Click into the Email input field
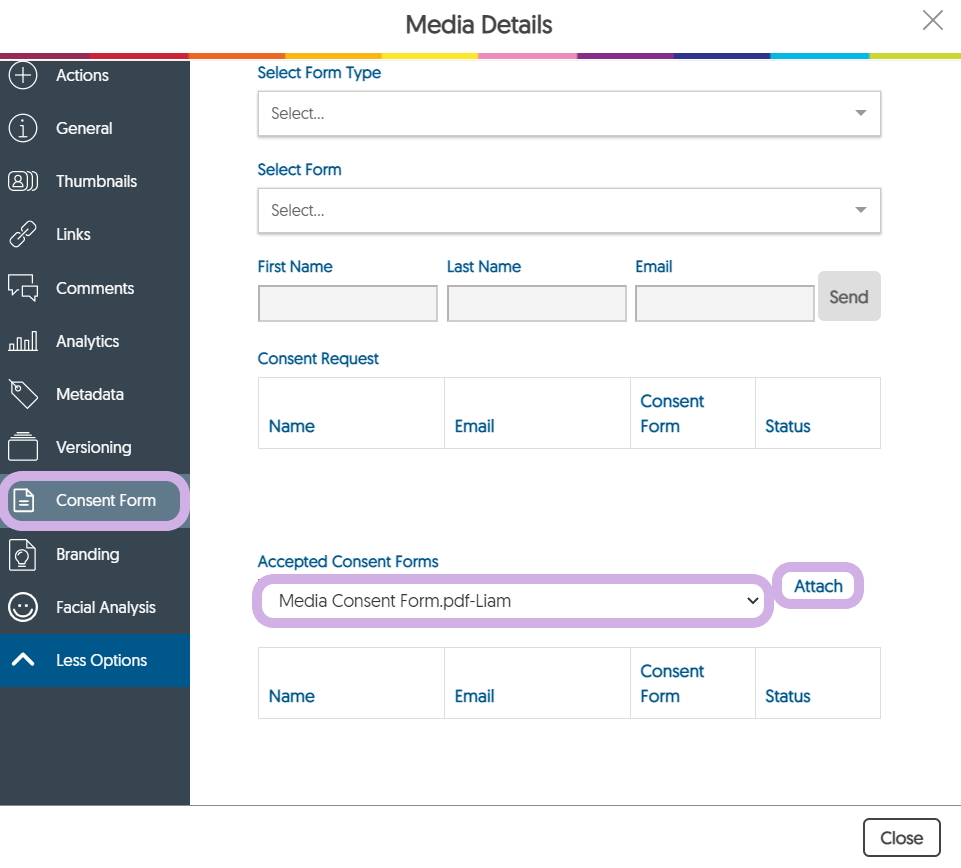Image resolution: width=961 pixels, height=868 pixels. (x=724, y=304)
